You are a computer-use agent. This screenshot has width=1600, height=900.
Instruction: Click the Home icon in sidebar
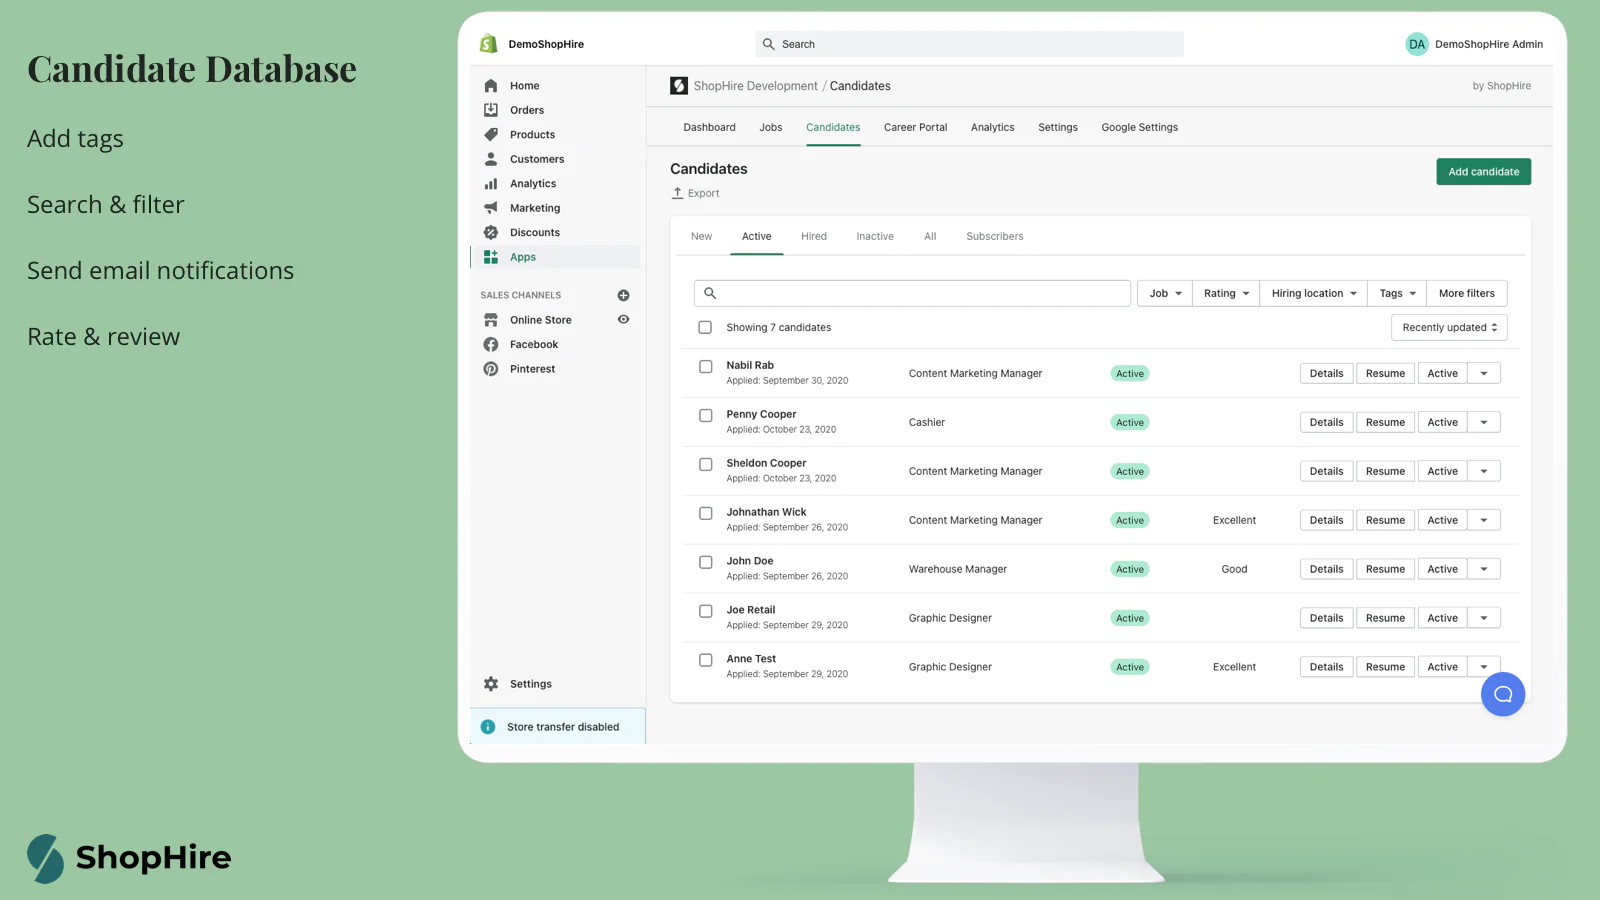491,86
